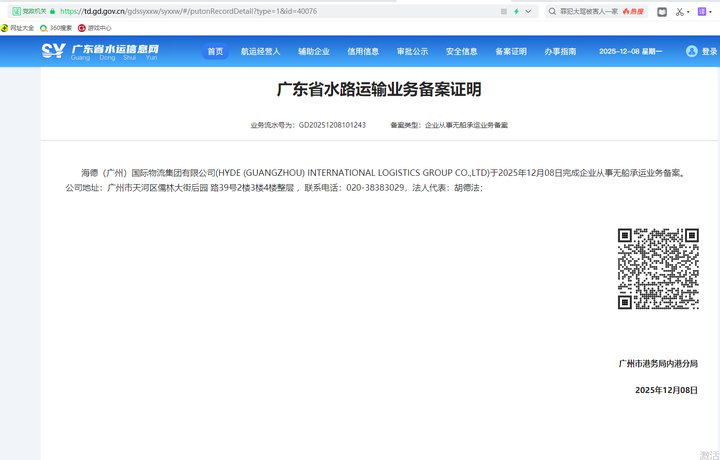This screenshot has width=720, height=460.
Task: Open the 网址大全 bookmark
Action: click(x=18, y=27)
